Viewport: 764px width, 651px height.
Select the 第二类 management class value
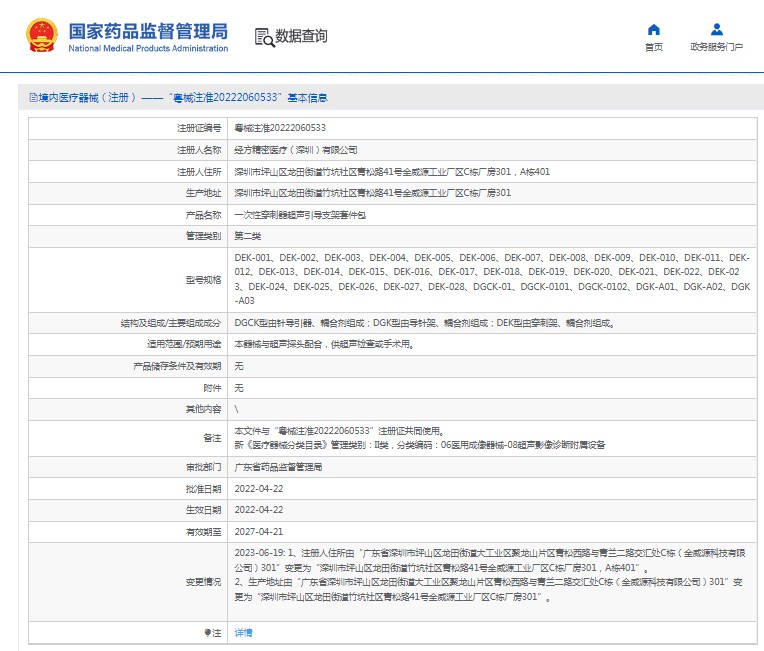248,236
